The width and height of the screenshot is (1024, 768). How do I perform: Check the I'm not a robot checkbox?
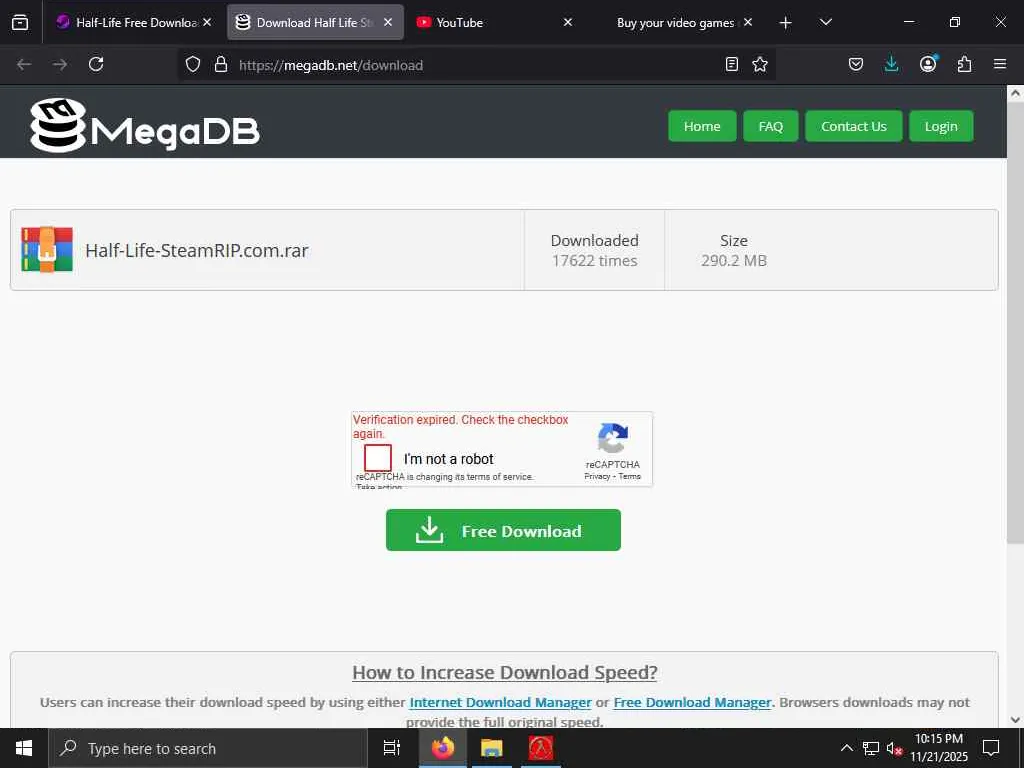point(377,458)
